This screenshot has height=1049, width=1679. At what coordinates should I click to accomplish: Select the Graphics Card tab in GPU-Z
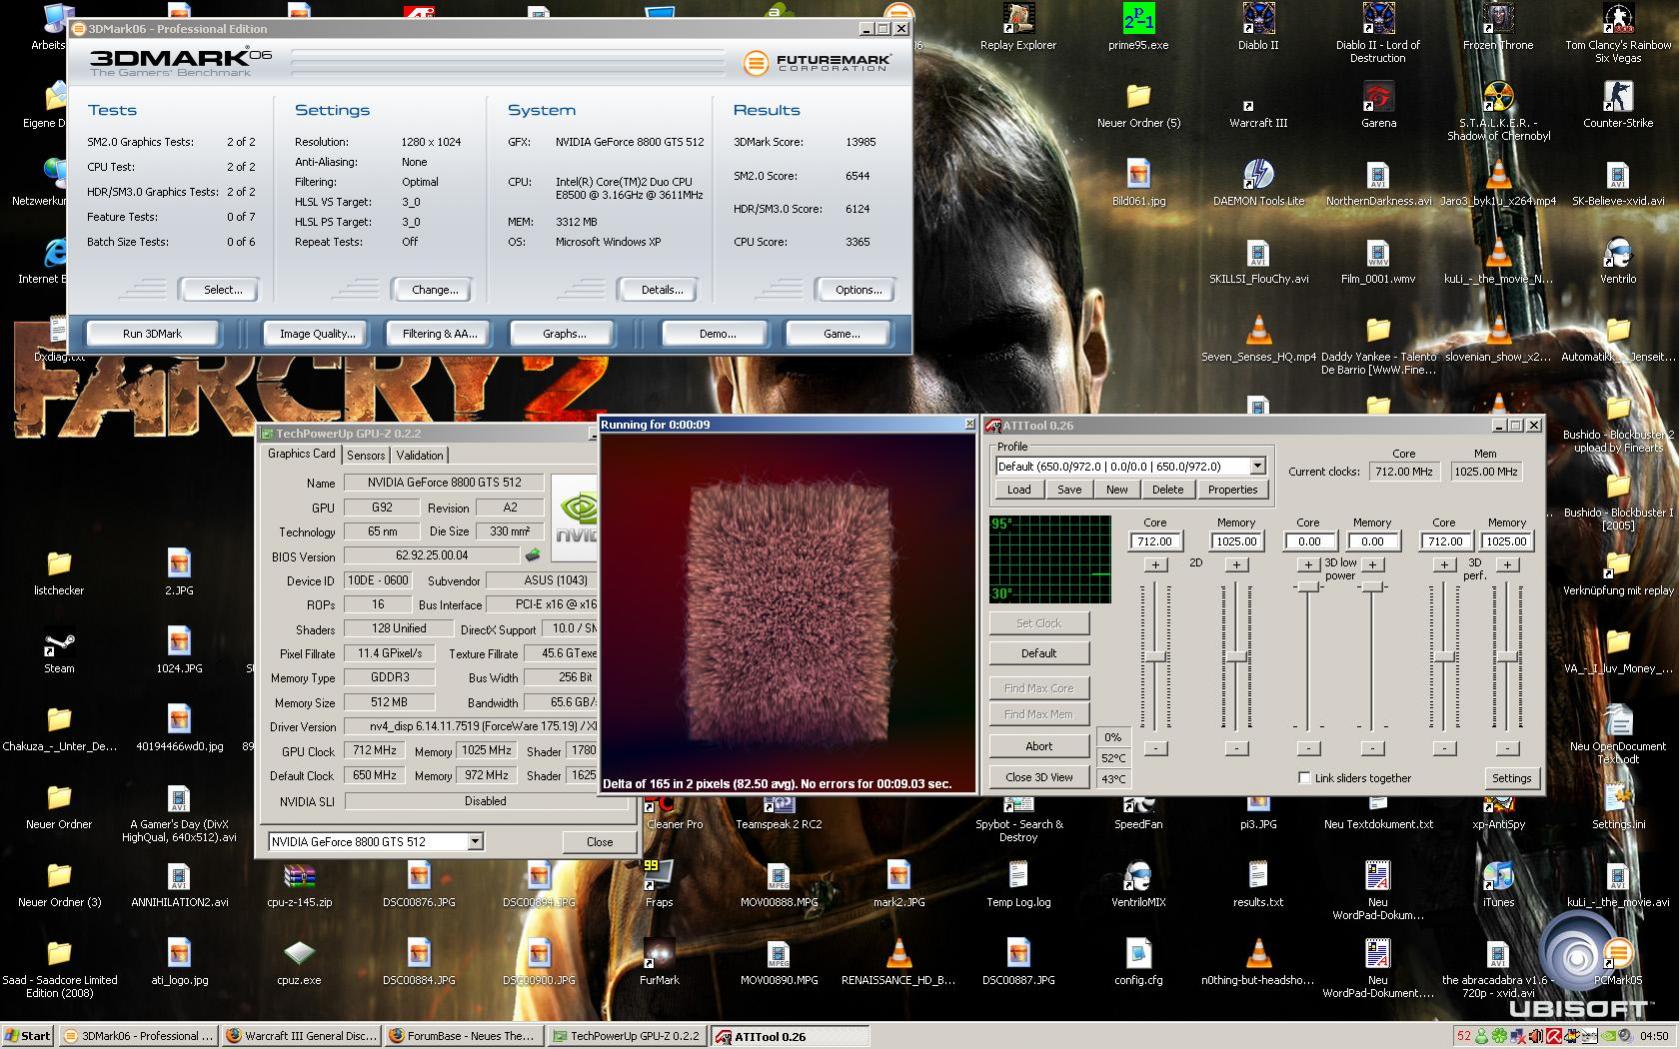(x=301, y=453)
